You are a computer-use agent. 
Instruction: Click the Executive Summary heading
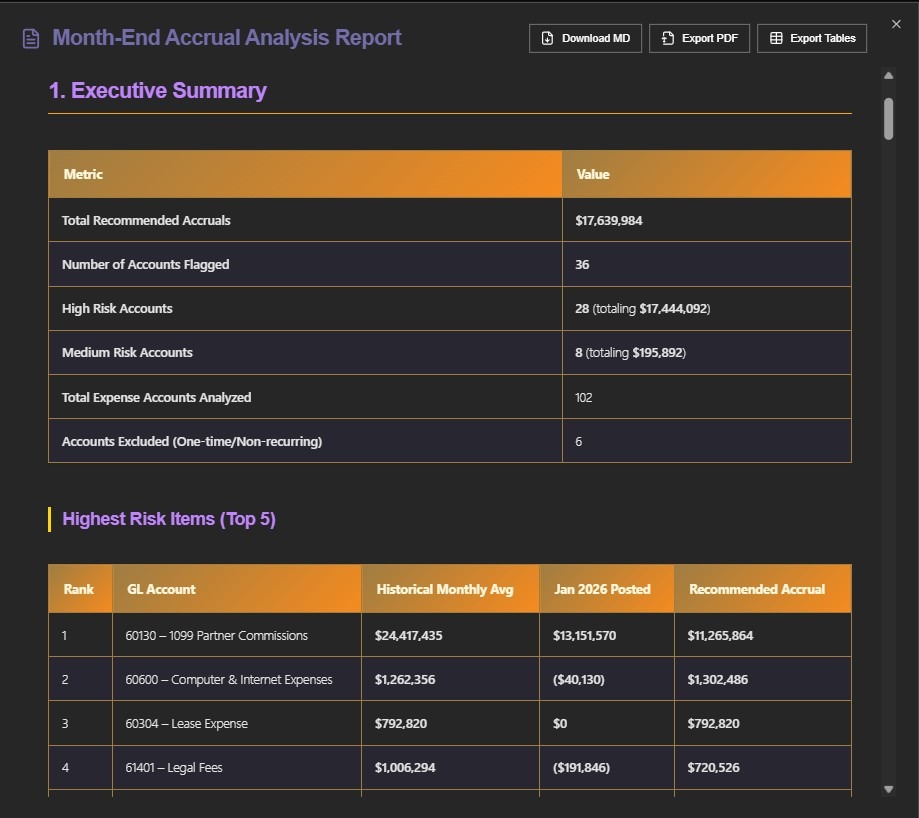pos(156,90)
